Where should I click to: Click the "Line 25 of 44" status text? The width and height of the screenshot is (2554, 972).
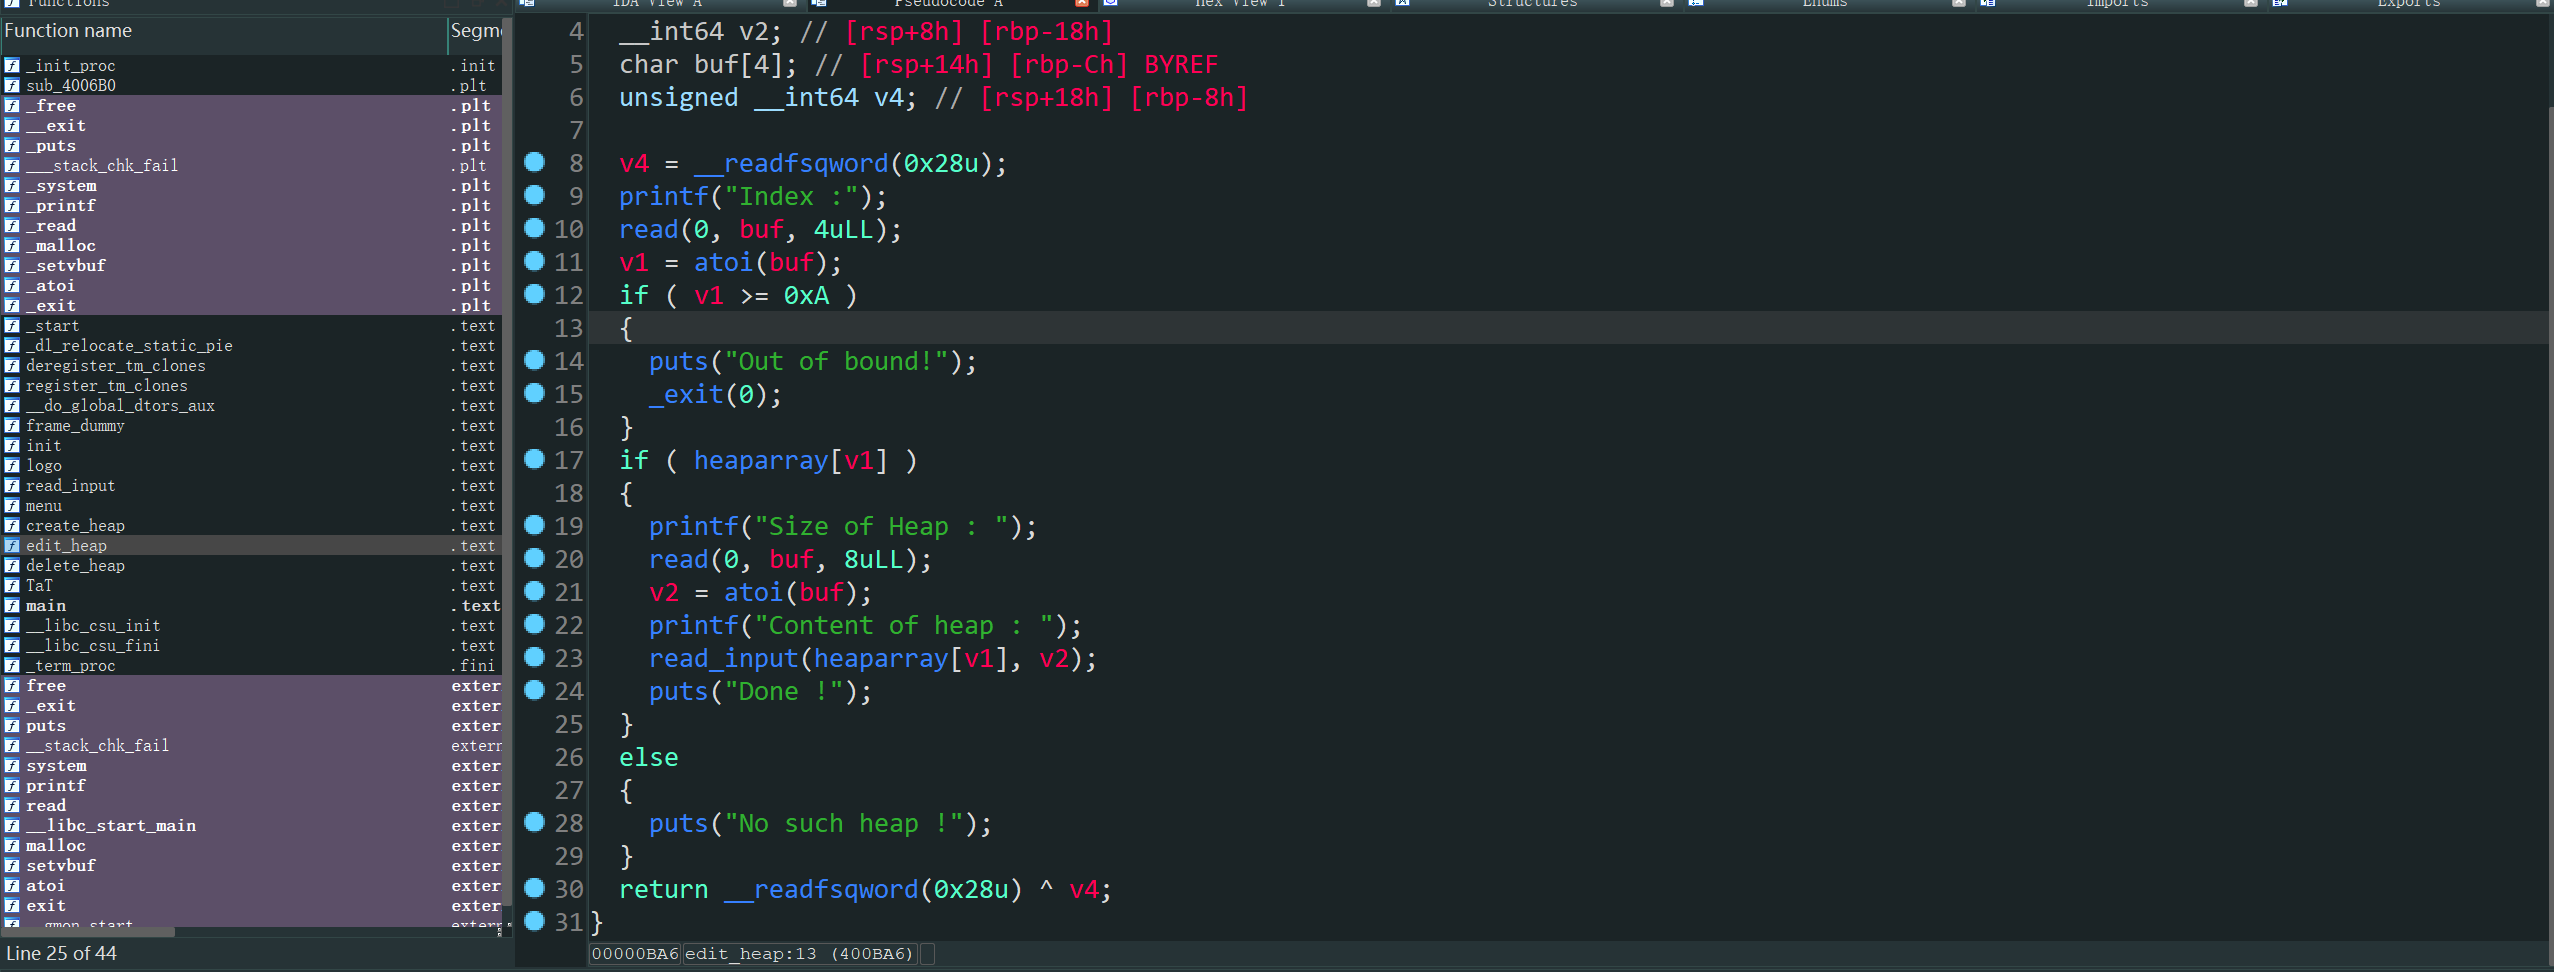point(62,954)
